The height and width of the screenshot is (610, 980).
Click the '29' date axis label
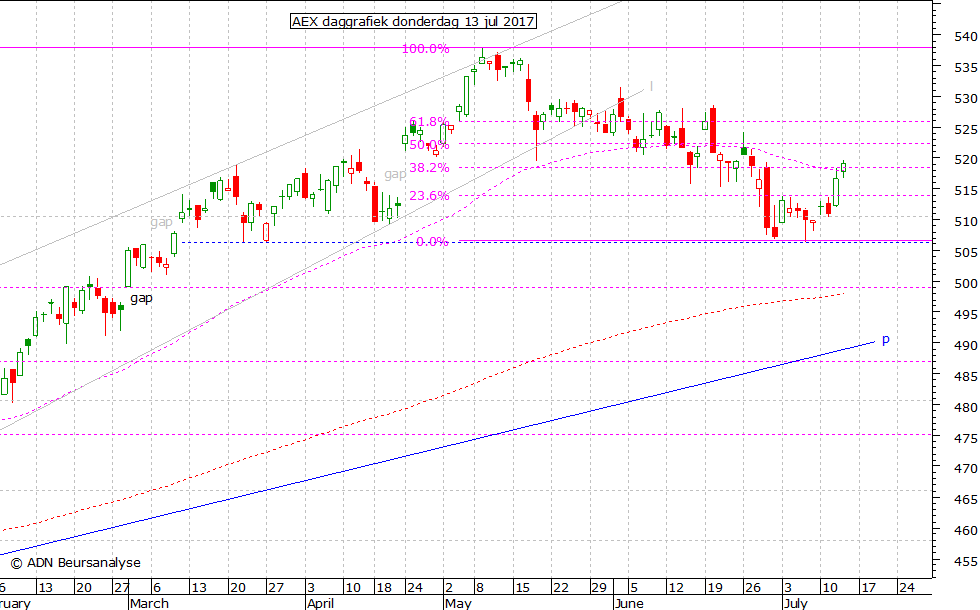599,588
